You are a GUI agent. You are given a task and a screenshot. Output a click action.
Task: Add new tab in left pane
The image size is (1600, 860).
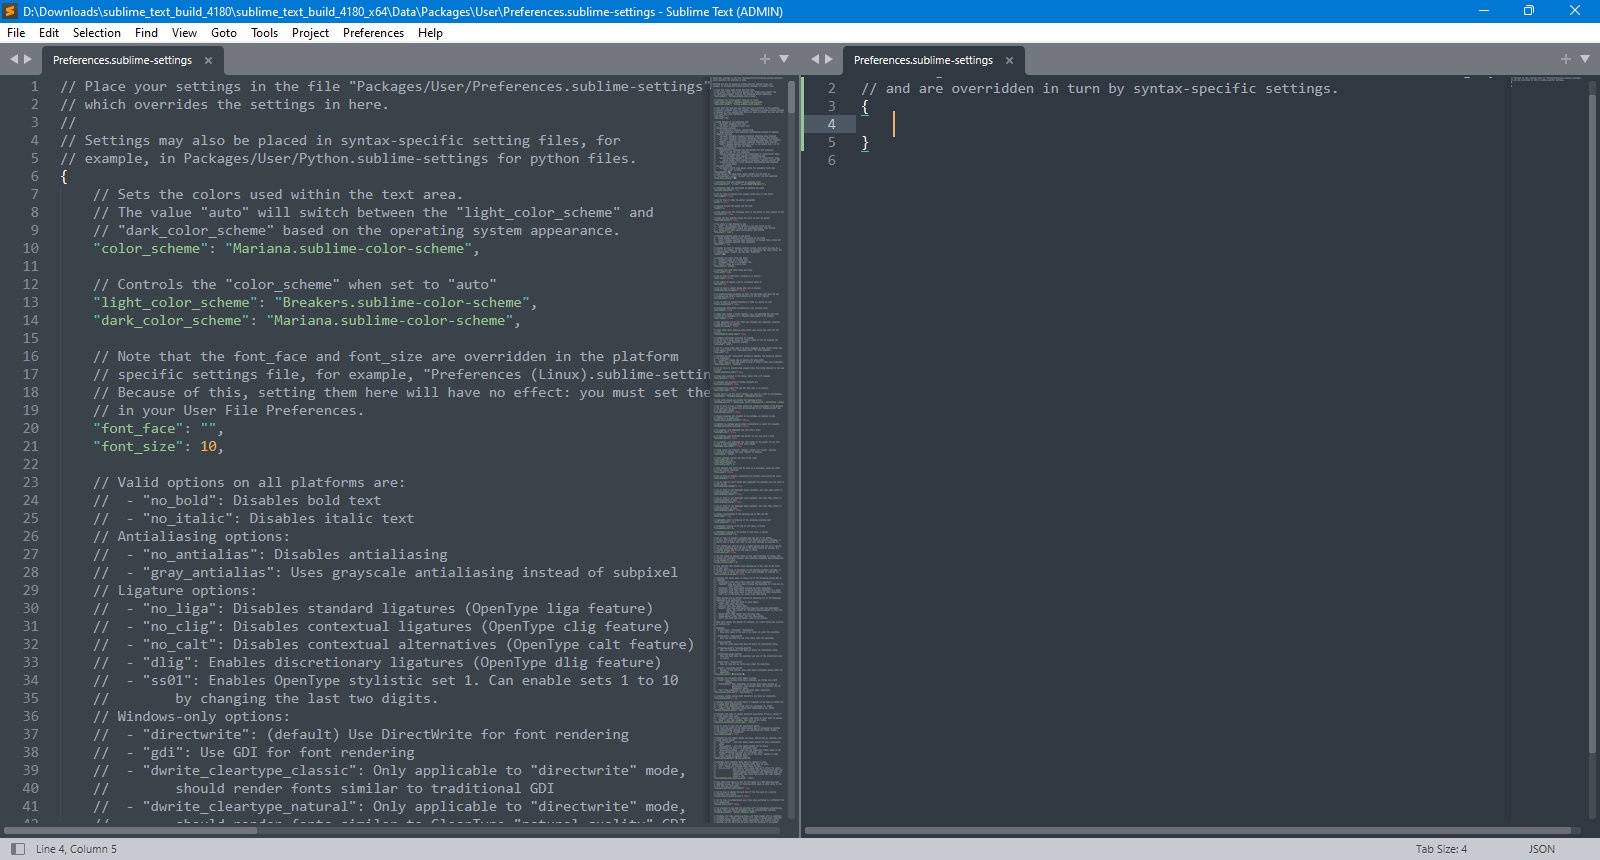765,59
